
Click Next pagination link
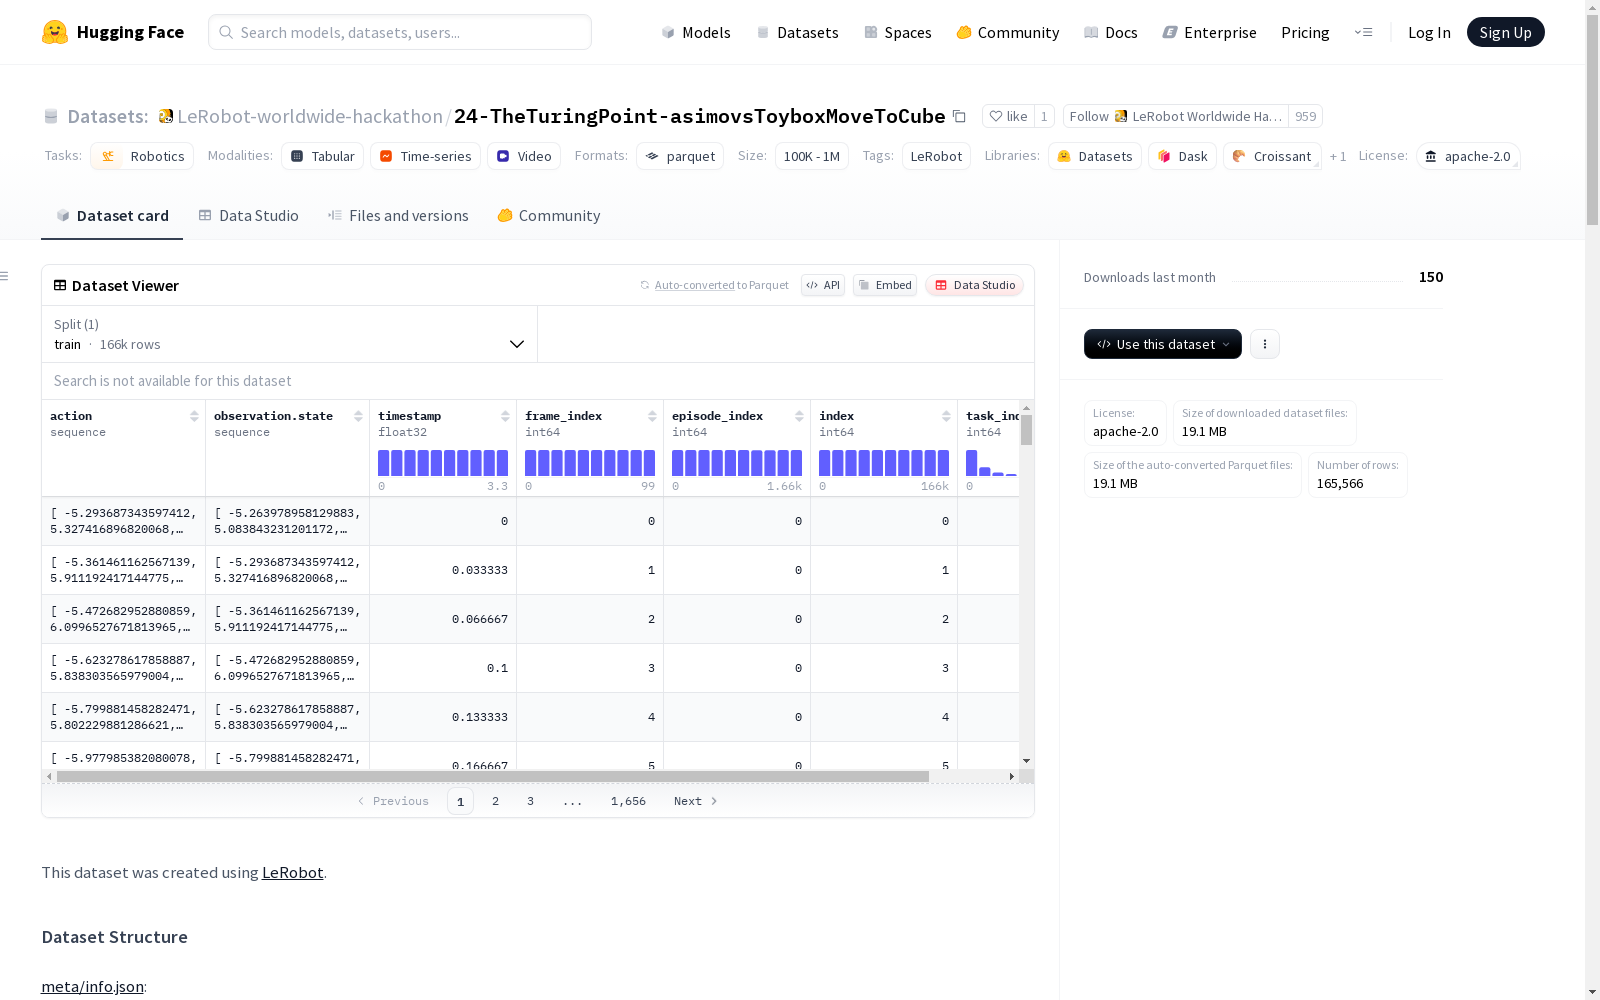696,801
